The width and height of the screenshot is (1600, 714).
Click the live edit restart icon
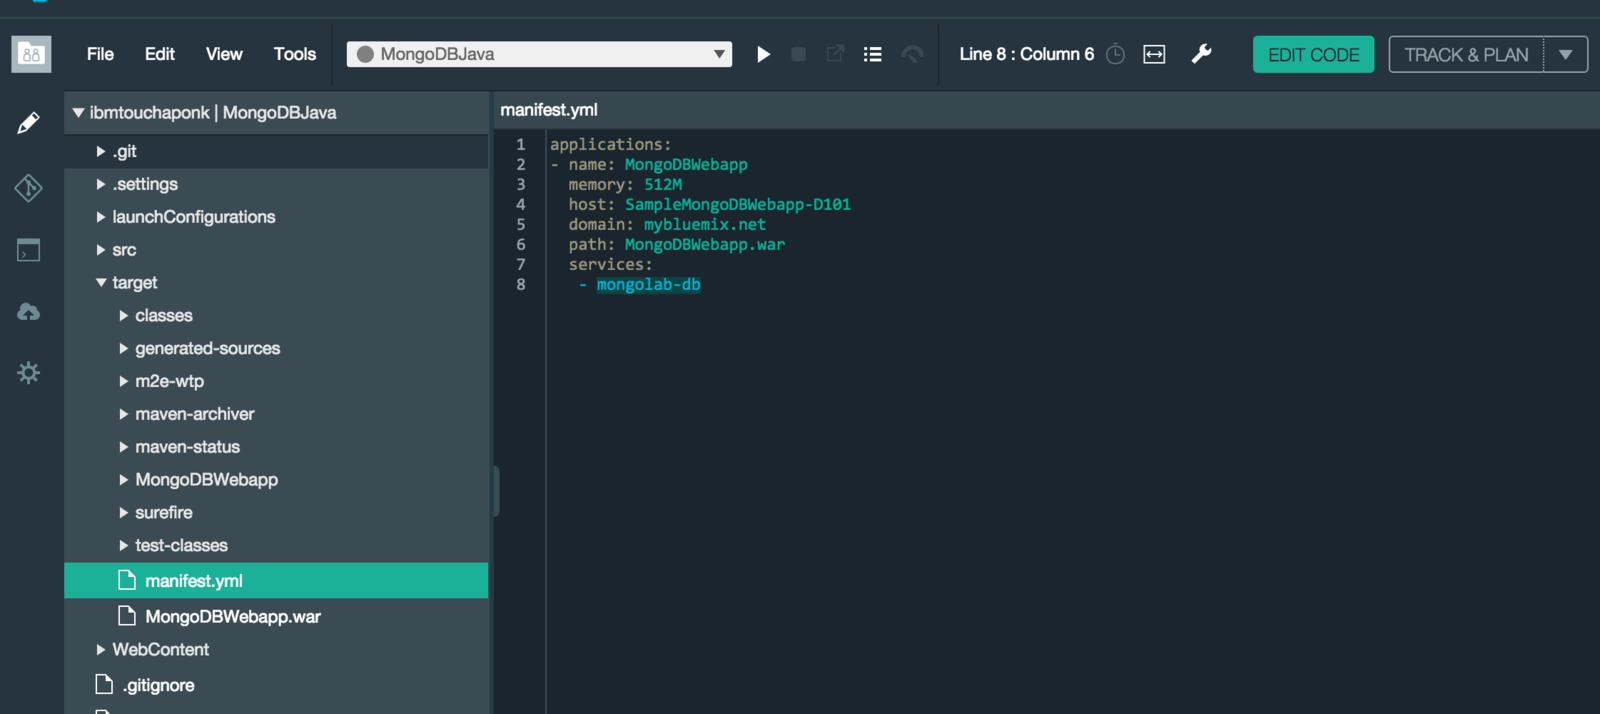pyautogui.click(x=912, y=54)
